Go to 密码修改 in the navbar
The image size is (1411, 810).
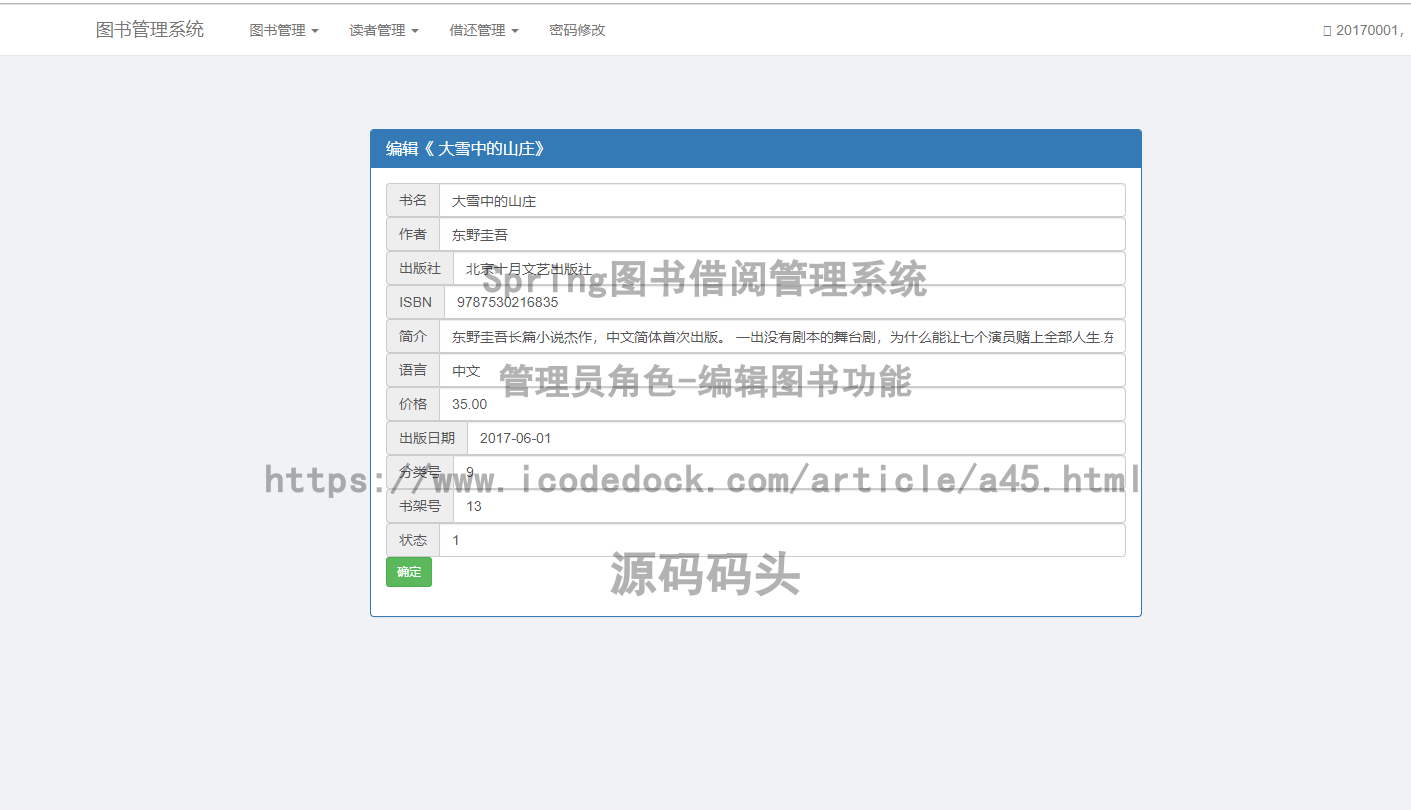pos(577,30)
